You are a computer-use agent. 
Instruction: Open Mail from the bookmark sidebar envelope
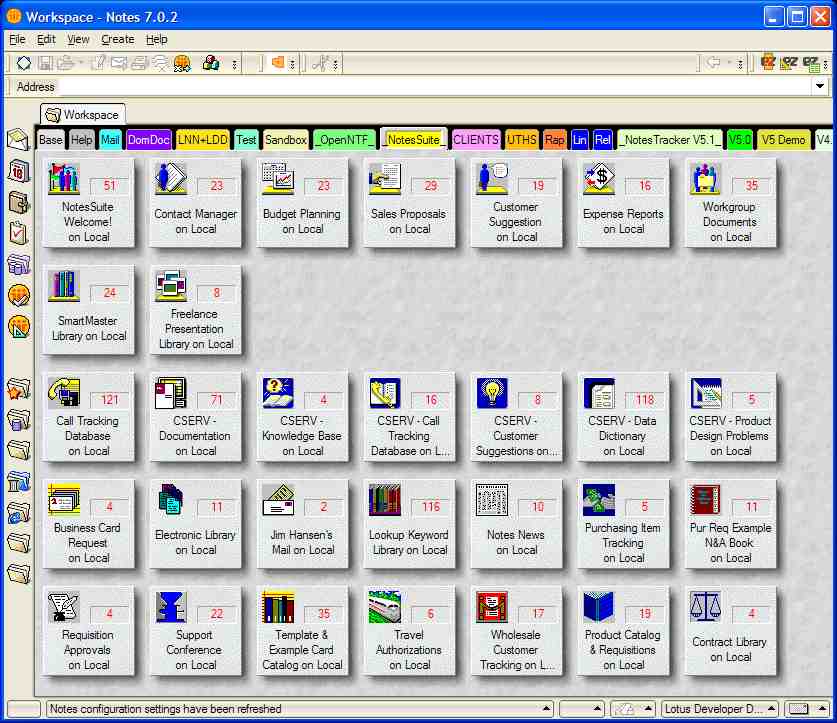tap(18, 140)
